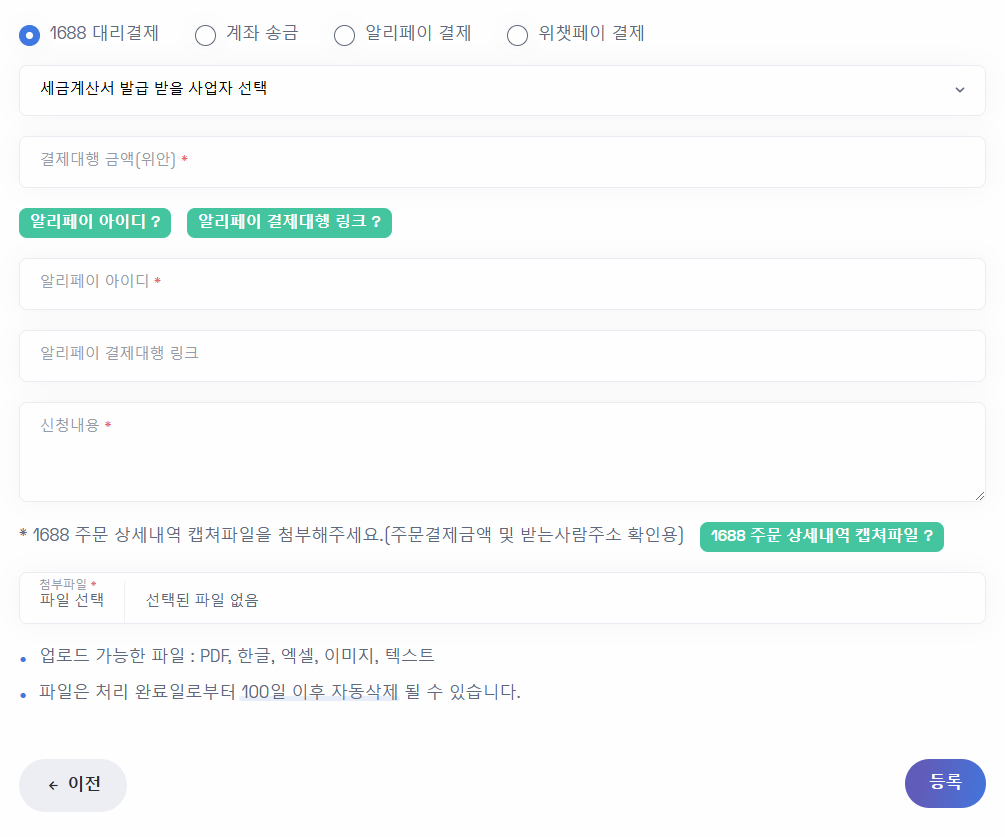The image size is (1005, 837).
Task: Go back using the 이전 button
Action: 72,785
